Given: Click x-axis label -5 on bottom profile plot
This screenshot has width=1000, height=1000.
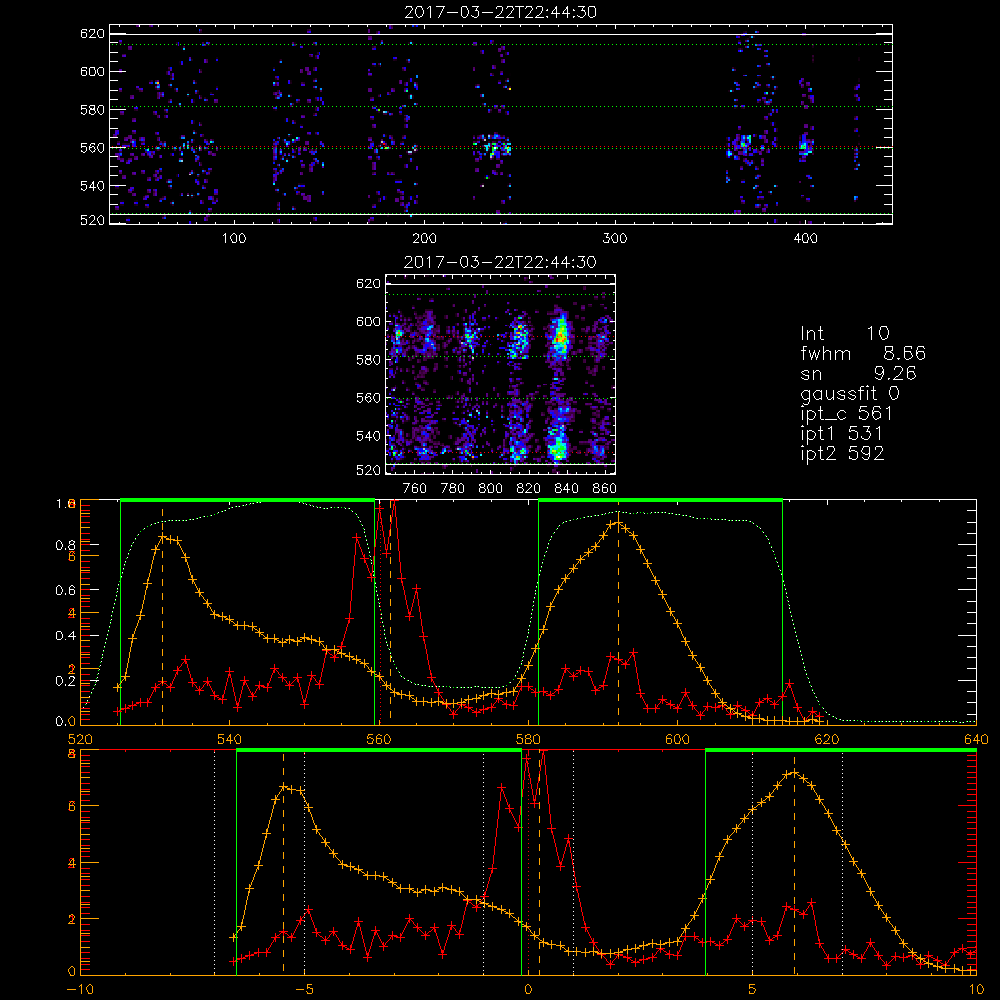Looking at the screenshot, I should coord(304,990).
